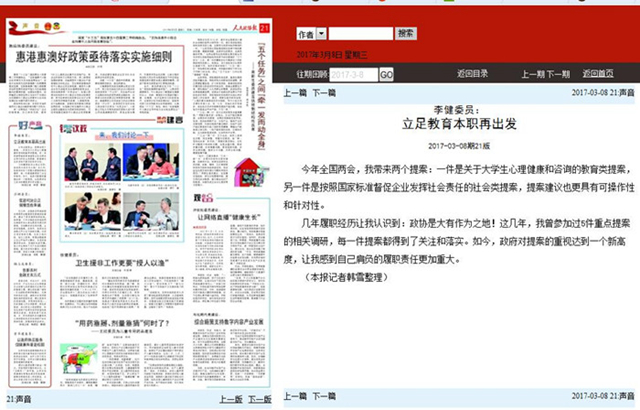Click the 往期回顾 date field
Image resolution: width=640 pixels, height=410 pixels.
click(x=352, y=75)
